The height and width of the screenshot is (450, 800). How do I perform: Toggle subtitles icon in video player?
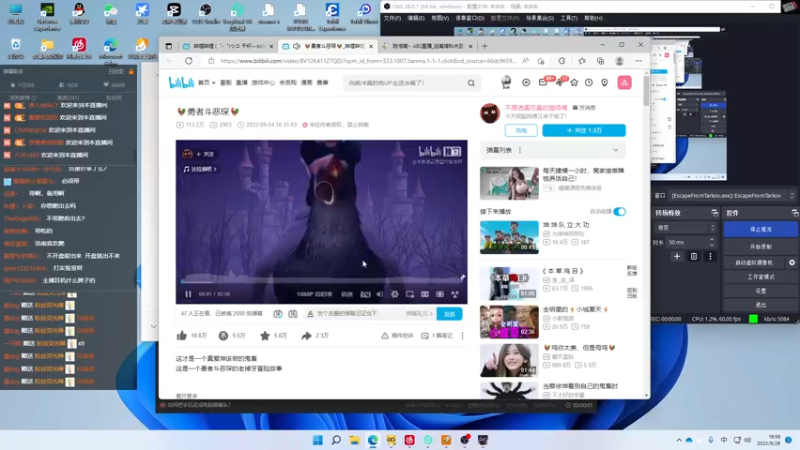(365, 294)
